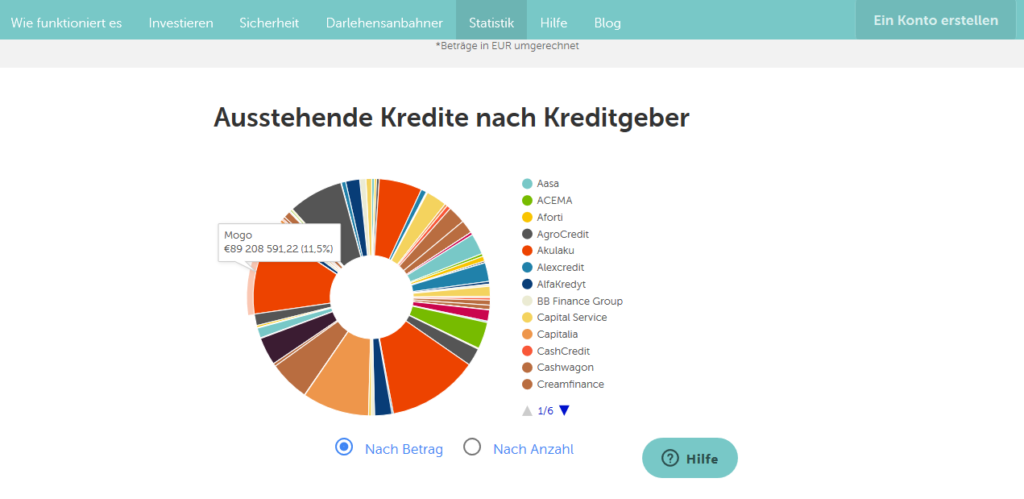This screenshot has height=499, width=1024.
Task: Click the Capital Service legend dot
Action: click(527, 317)
